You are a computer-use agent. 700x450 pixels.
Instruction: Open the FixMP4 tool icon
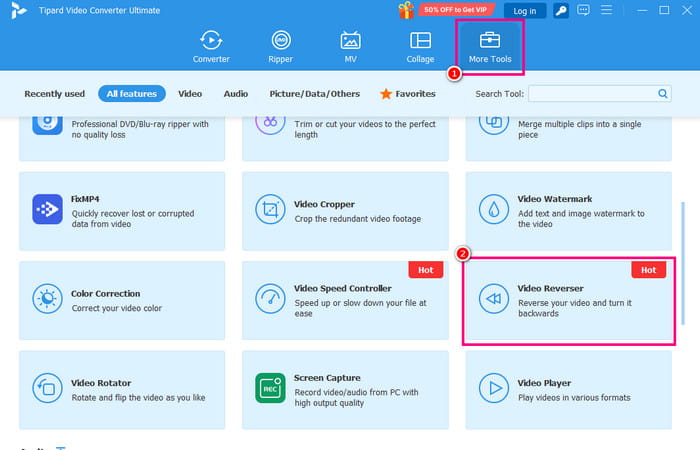click(x=47, y=209)
